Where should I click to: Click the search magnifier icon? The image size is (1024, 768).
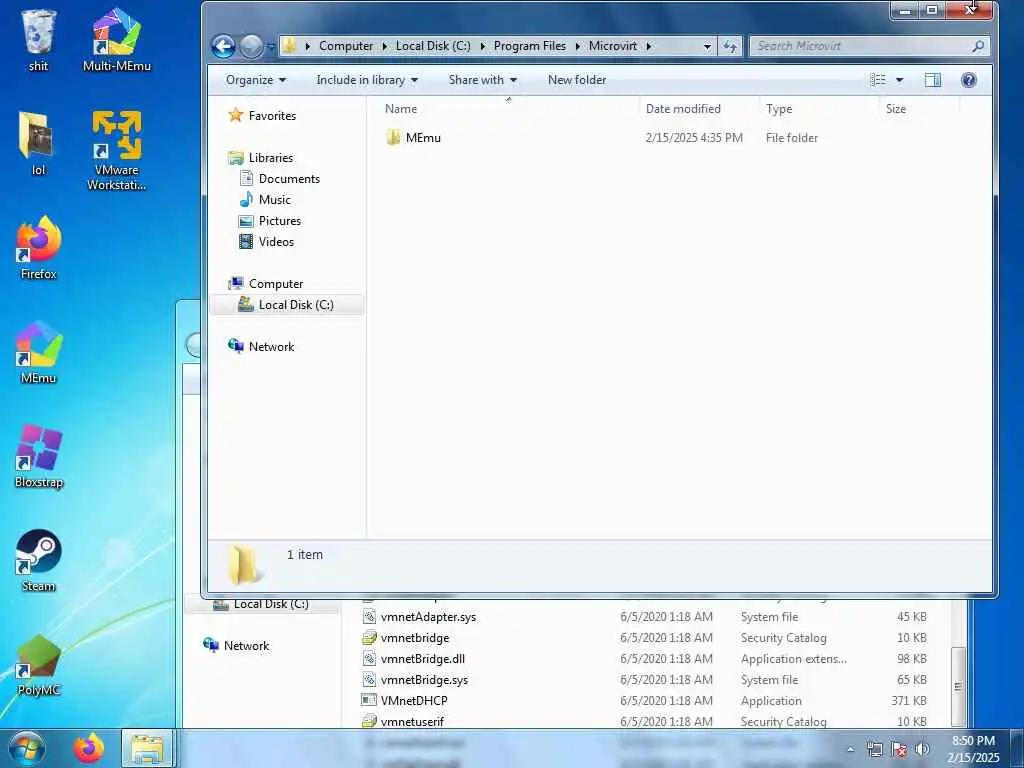coord(978,46)
